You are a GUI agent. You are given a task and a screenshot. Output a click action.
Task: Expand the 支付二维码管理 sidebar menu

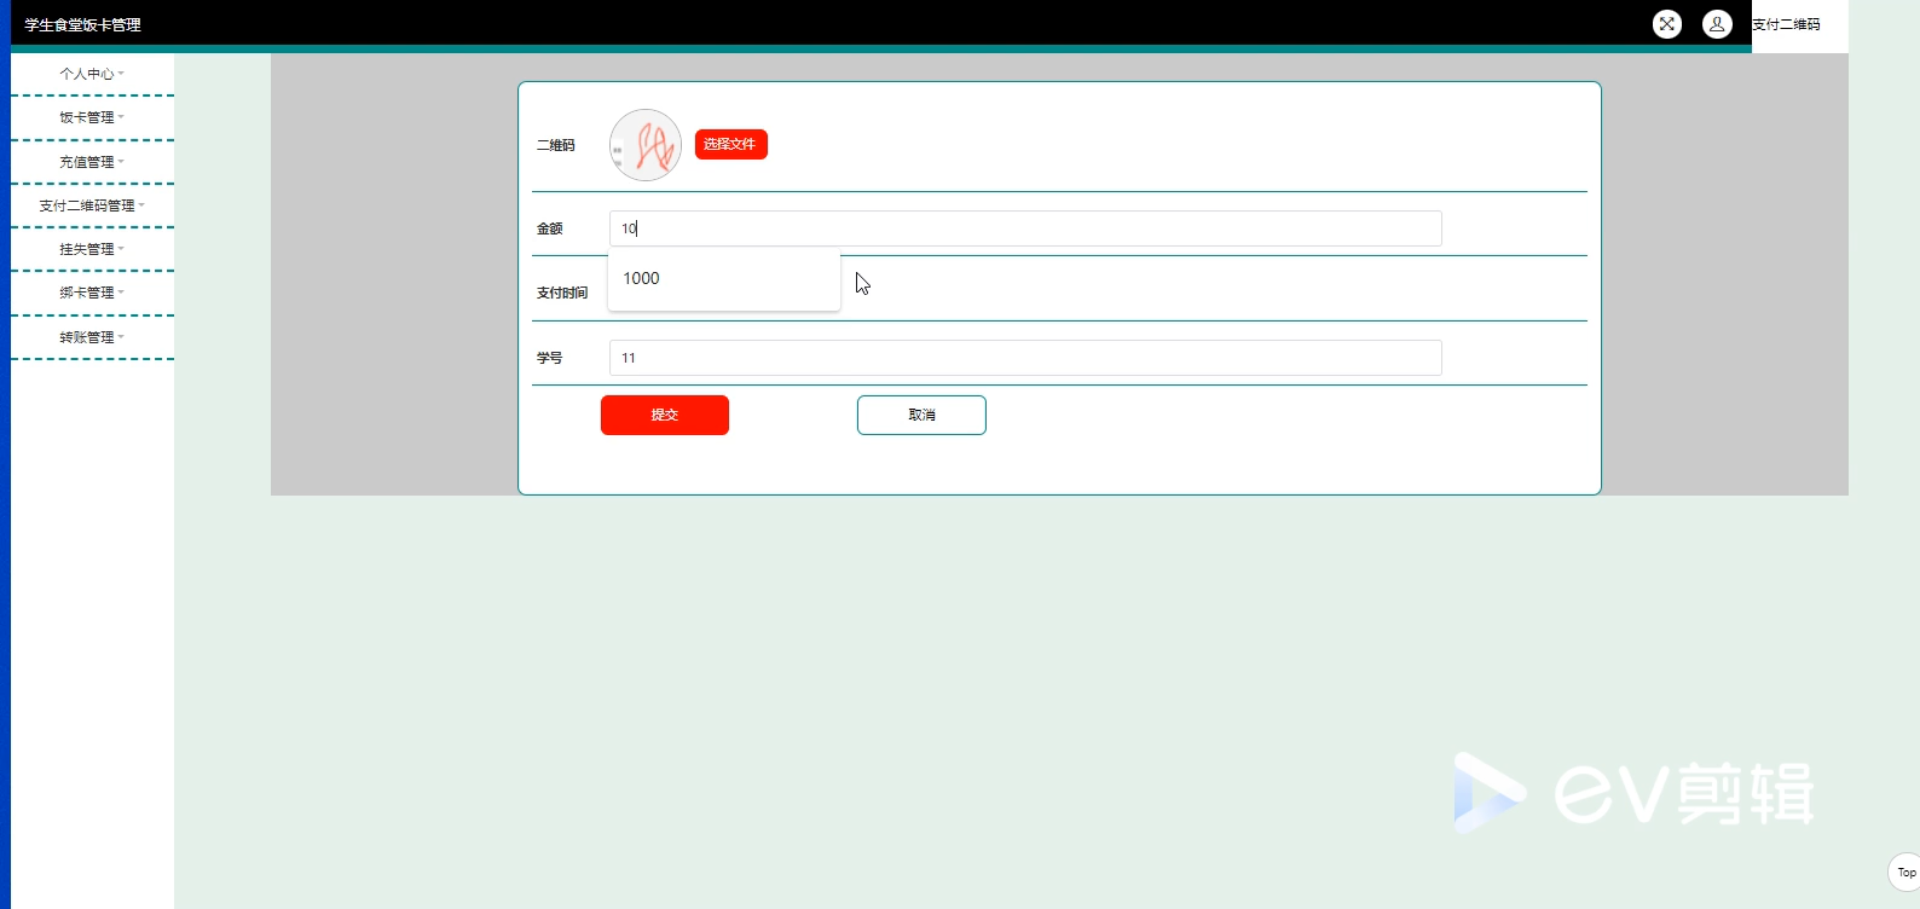(x=92, y=206)
